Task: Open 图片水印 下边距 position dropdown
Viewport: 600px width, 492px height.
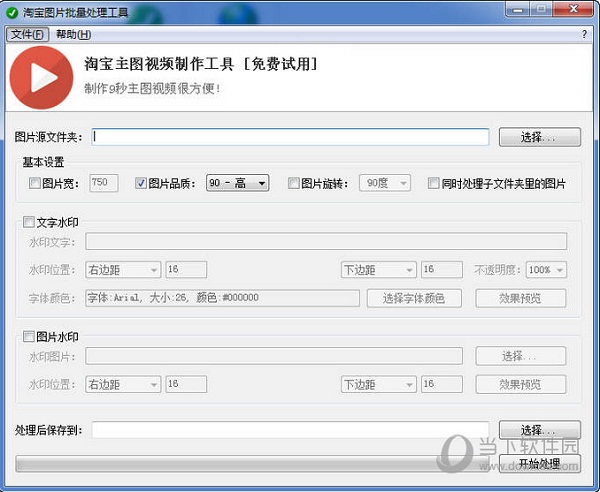Action: (x=378, y=384)
